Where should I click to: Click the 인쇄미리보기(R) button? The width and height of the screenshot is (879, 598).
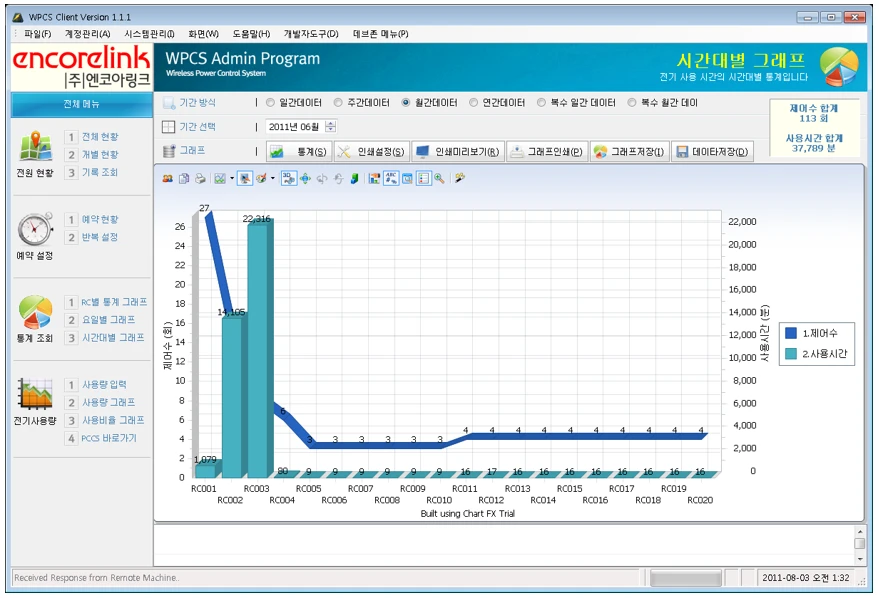[x=458, y=151]
